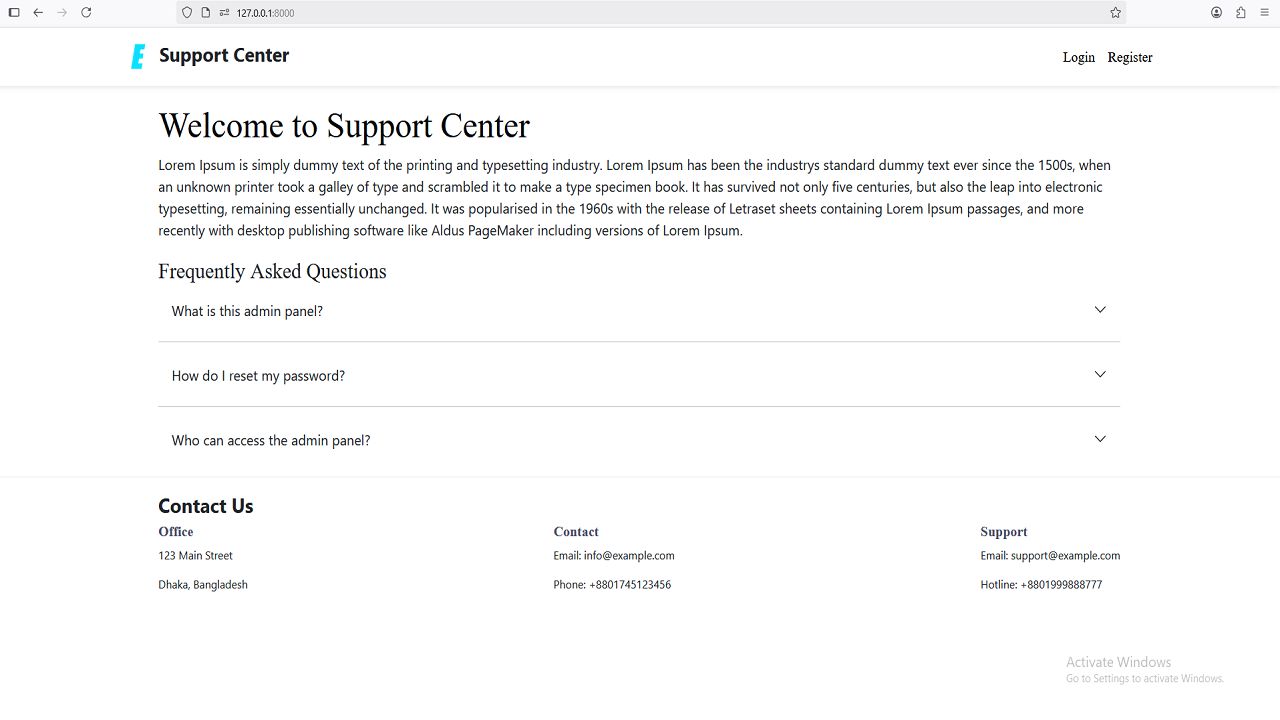Click the Support Center title link
Image resolution: width=1280 pixels, height=720 pixels.
pyautogui.click(x=224, y=56)
